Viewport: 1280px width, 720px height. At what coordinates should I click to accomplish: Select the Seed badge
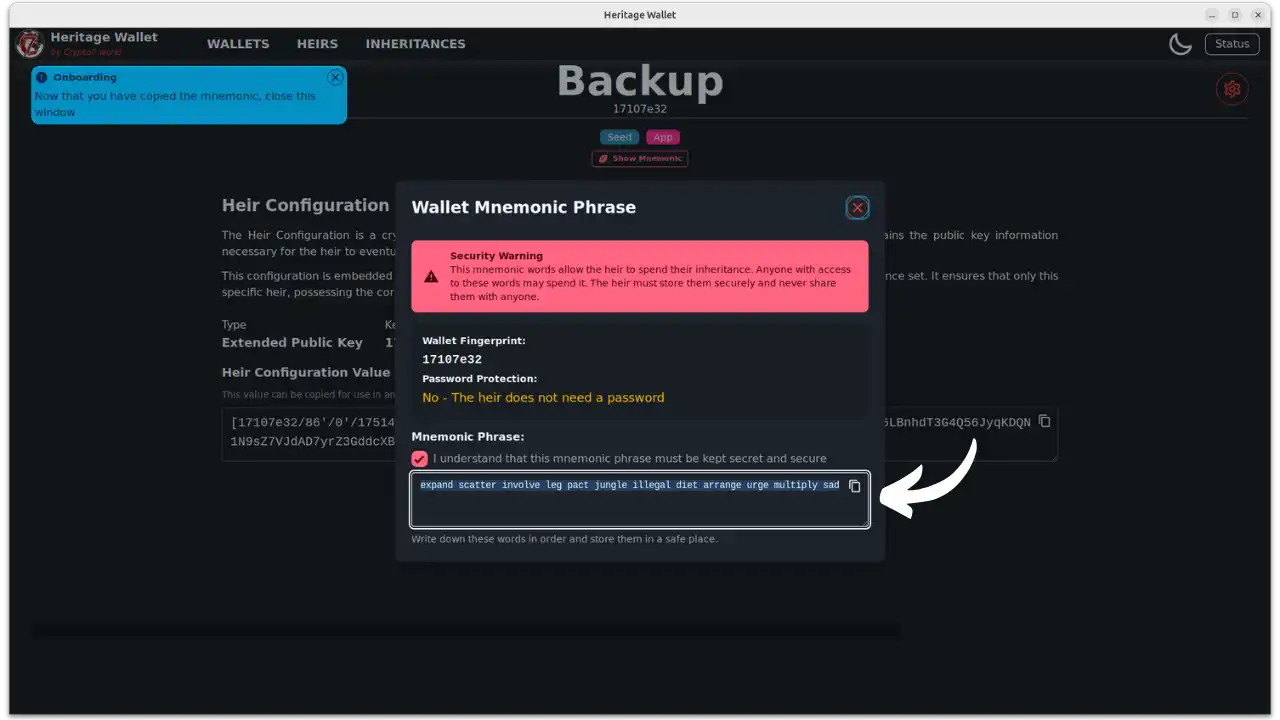pyautogui.click(x=619, y=137)
